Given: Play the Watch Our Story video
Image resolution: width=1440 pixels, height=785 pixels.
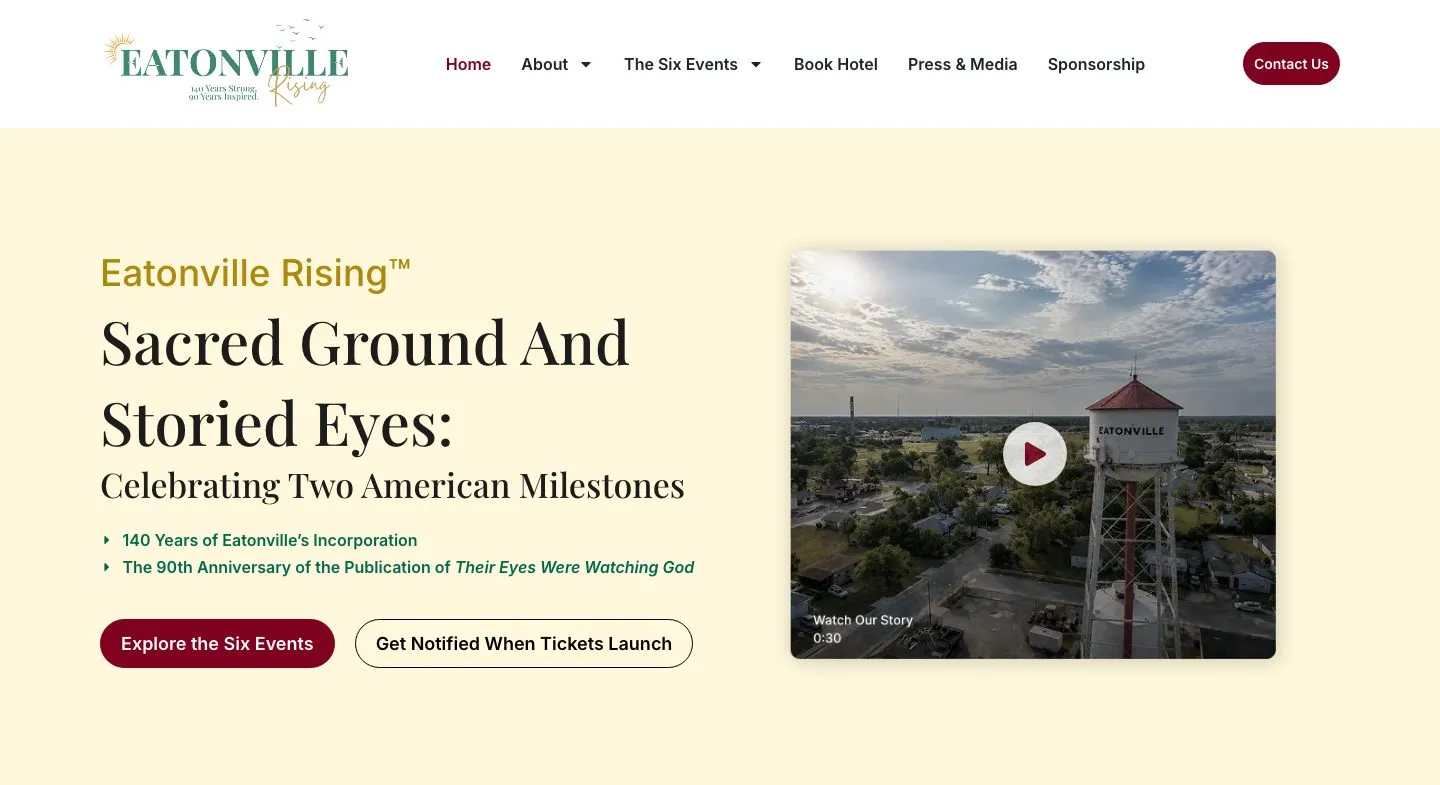Looking at the screenshot, I should coord(1034,454).
